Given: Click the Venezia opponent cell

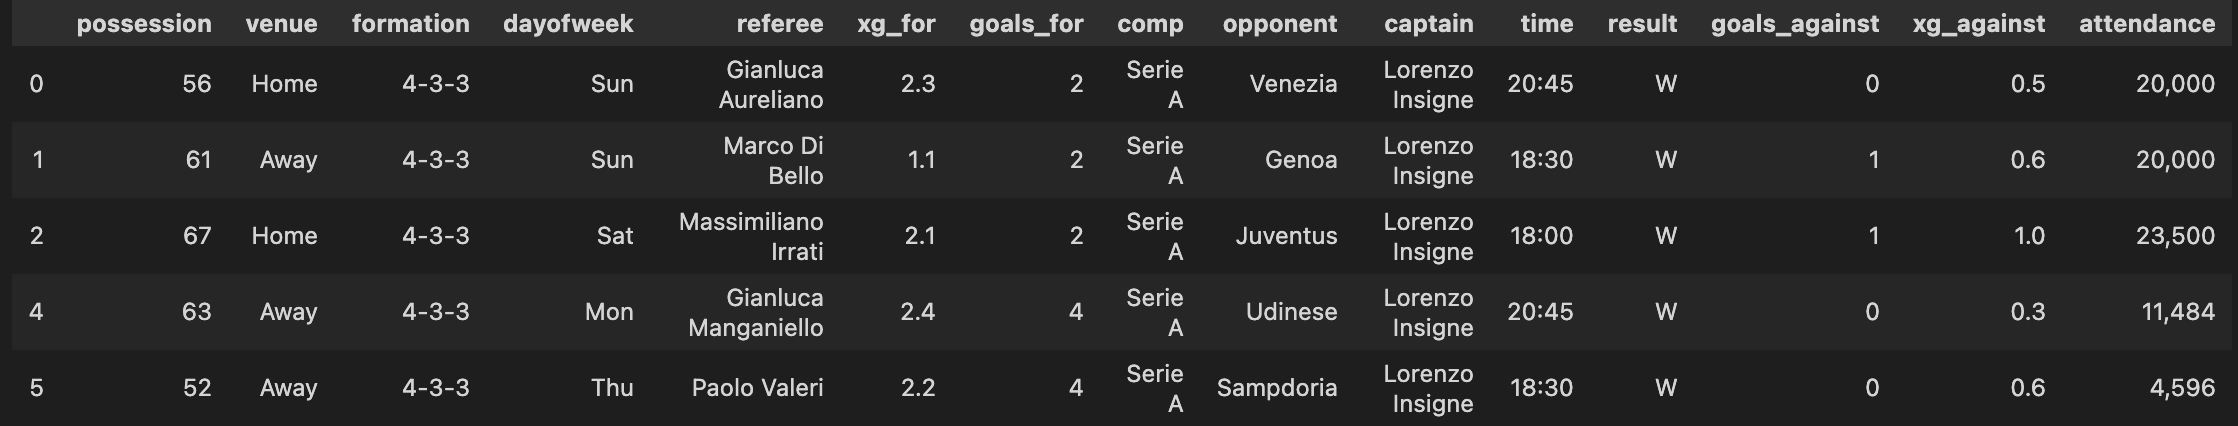Looking at the screenshot, I should pyautogui.click(x=1293, y=84).
